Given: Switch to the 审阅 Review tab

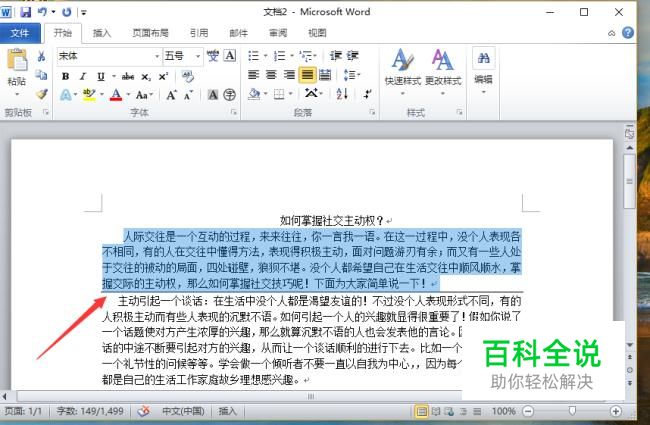Looking at the screenshot, I should pos(278,33).
